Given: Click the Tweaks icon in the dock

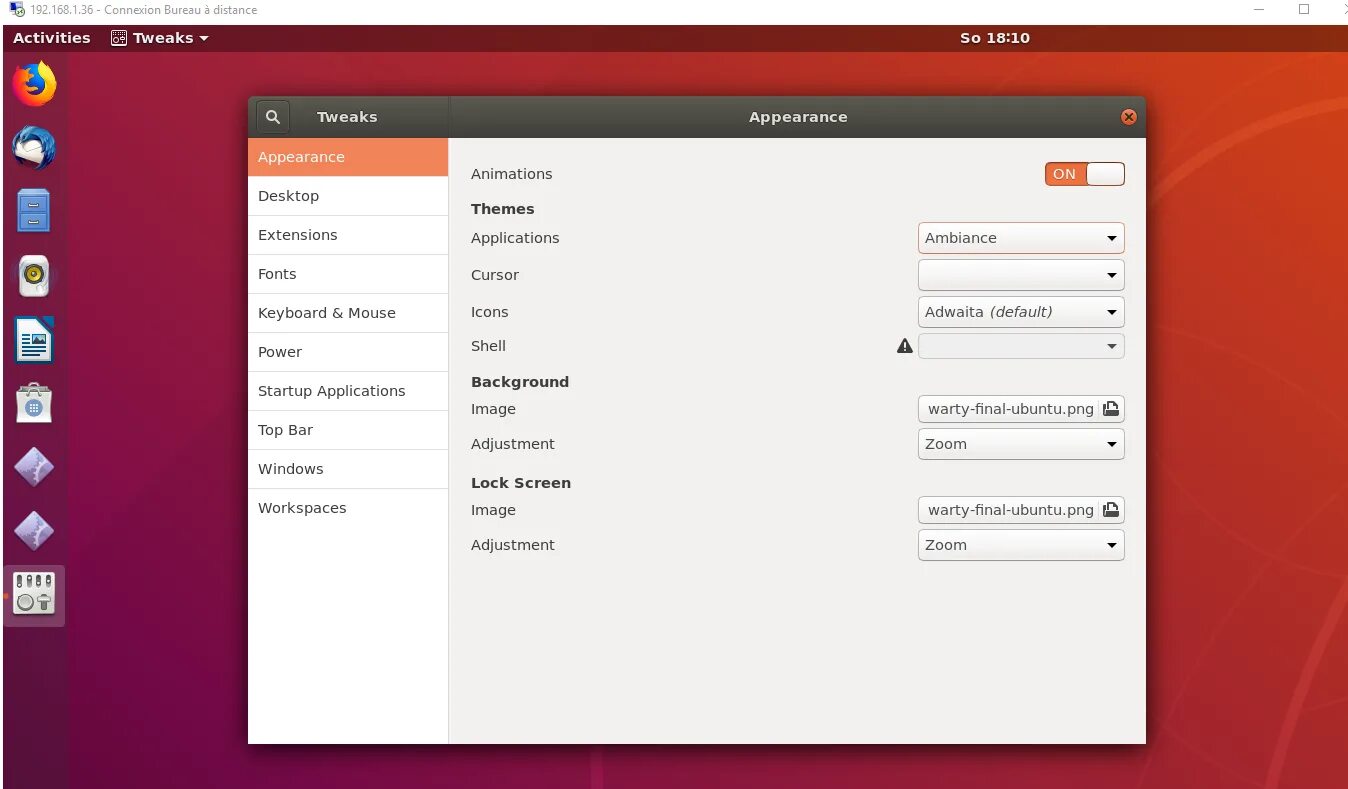Looking at the screenshot, I should click(34, 594).
